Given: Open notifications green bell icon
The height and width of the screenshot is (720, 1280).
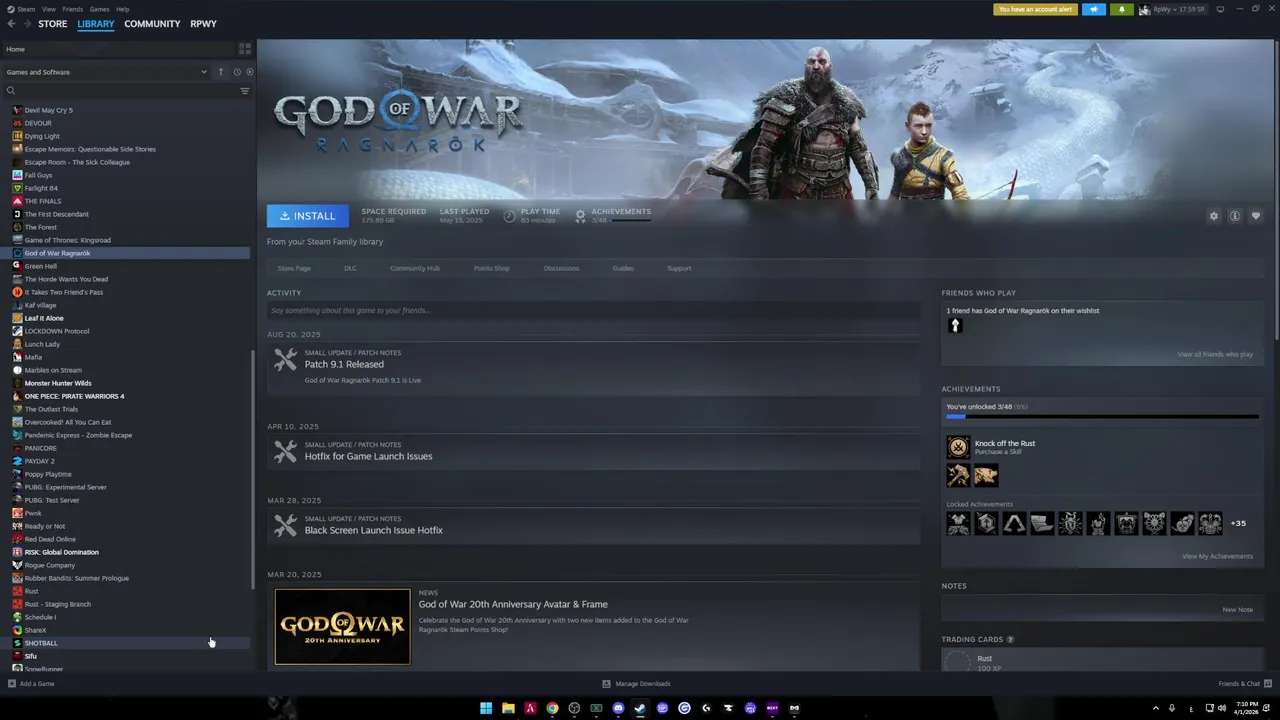Looking at the screenshot, I should [x=1121, y=9].
